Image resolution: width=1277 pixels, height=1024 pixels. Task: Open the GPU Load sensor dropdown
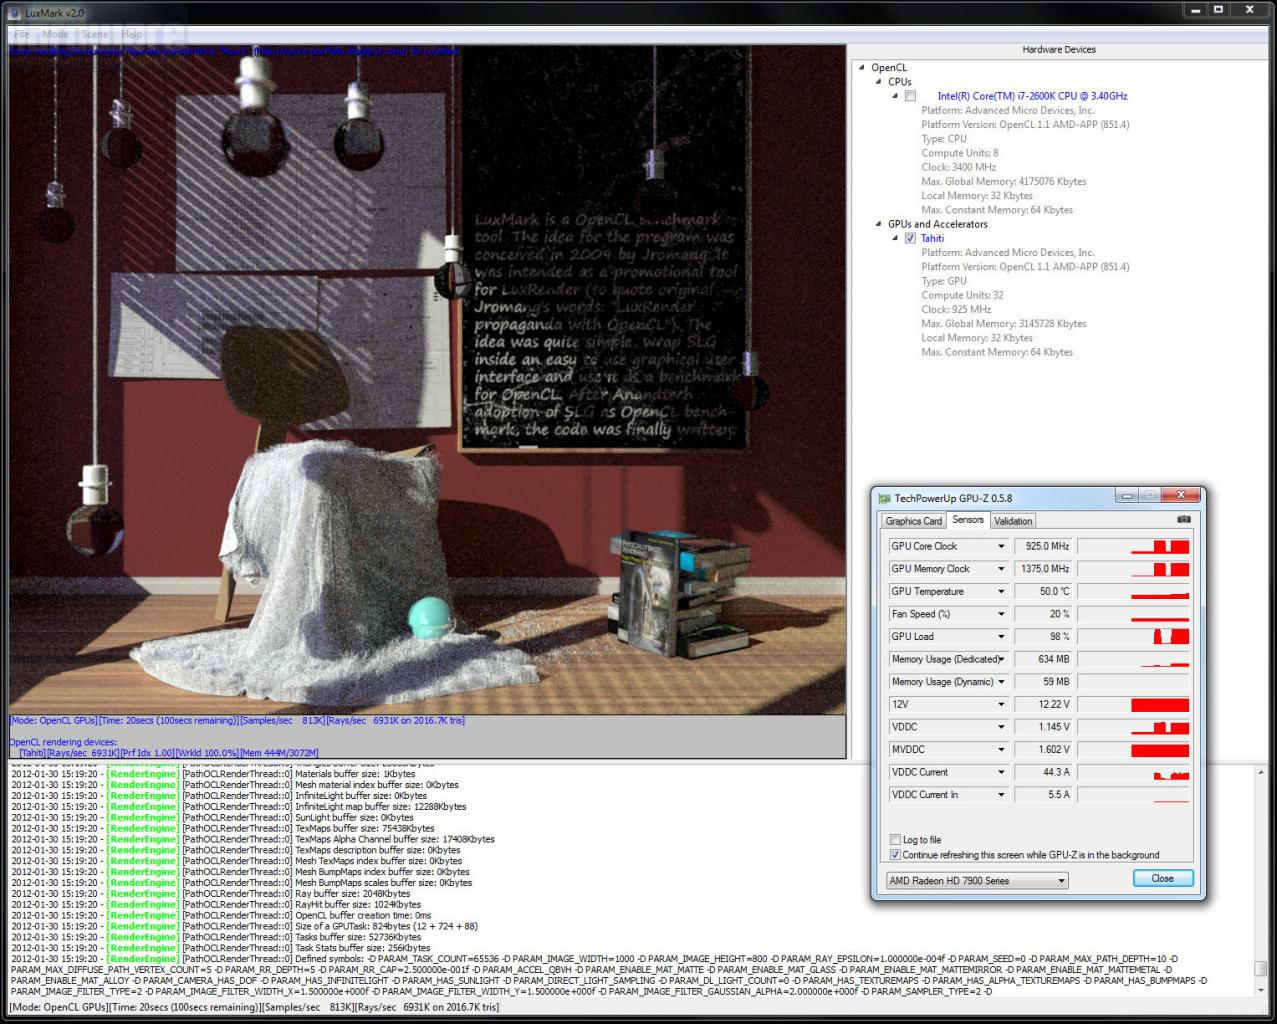click(x=1001, y=637)
